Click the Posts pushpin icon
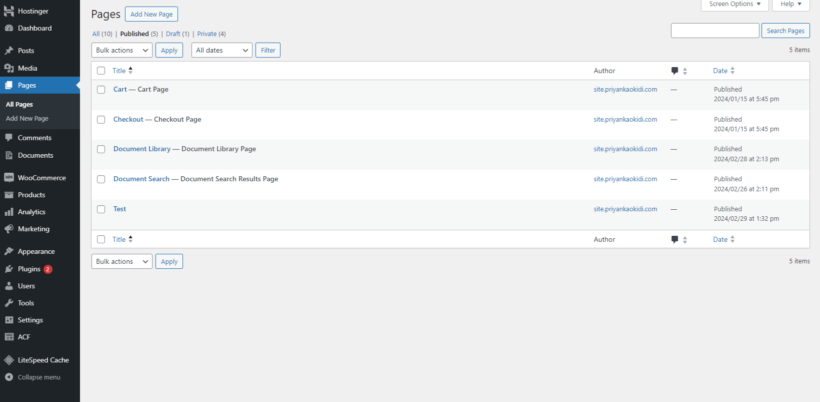This screenshot has height=402, width=820. pos(8,51)
